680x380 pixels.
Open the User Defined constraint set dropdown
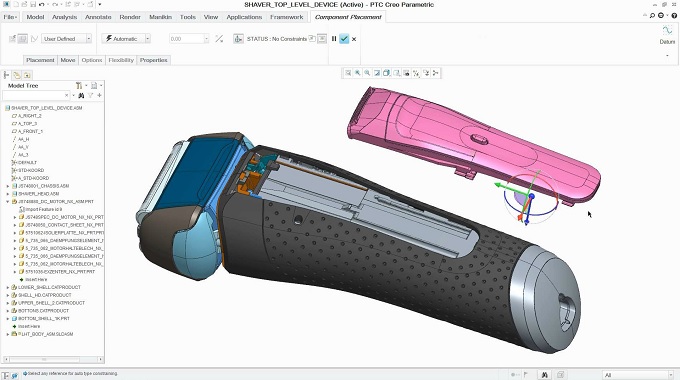67,39
